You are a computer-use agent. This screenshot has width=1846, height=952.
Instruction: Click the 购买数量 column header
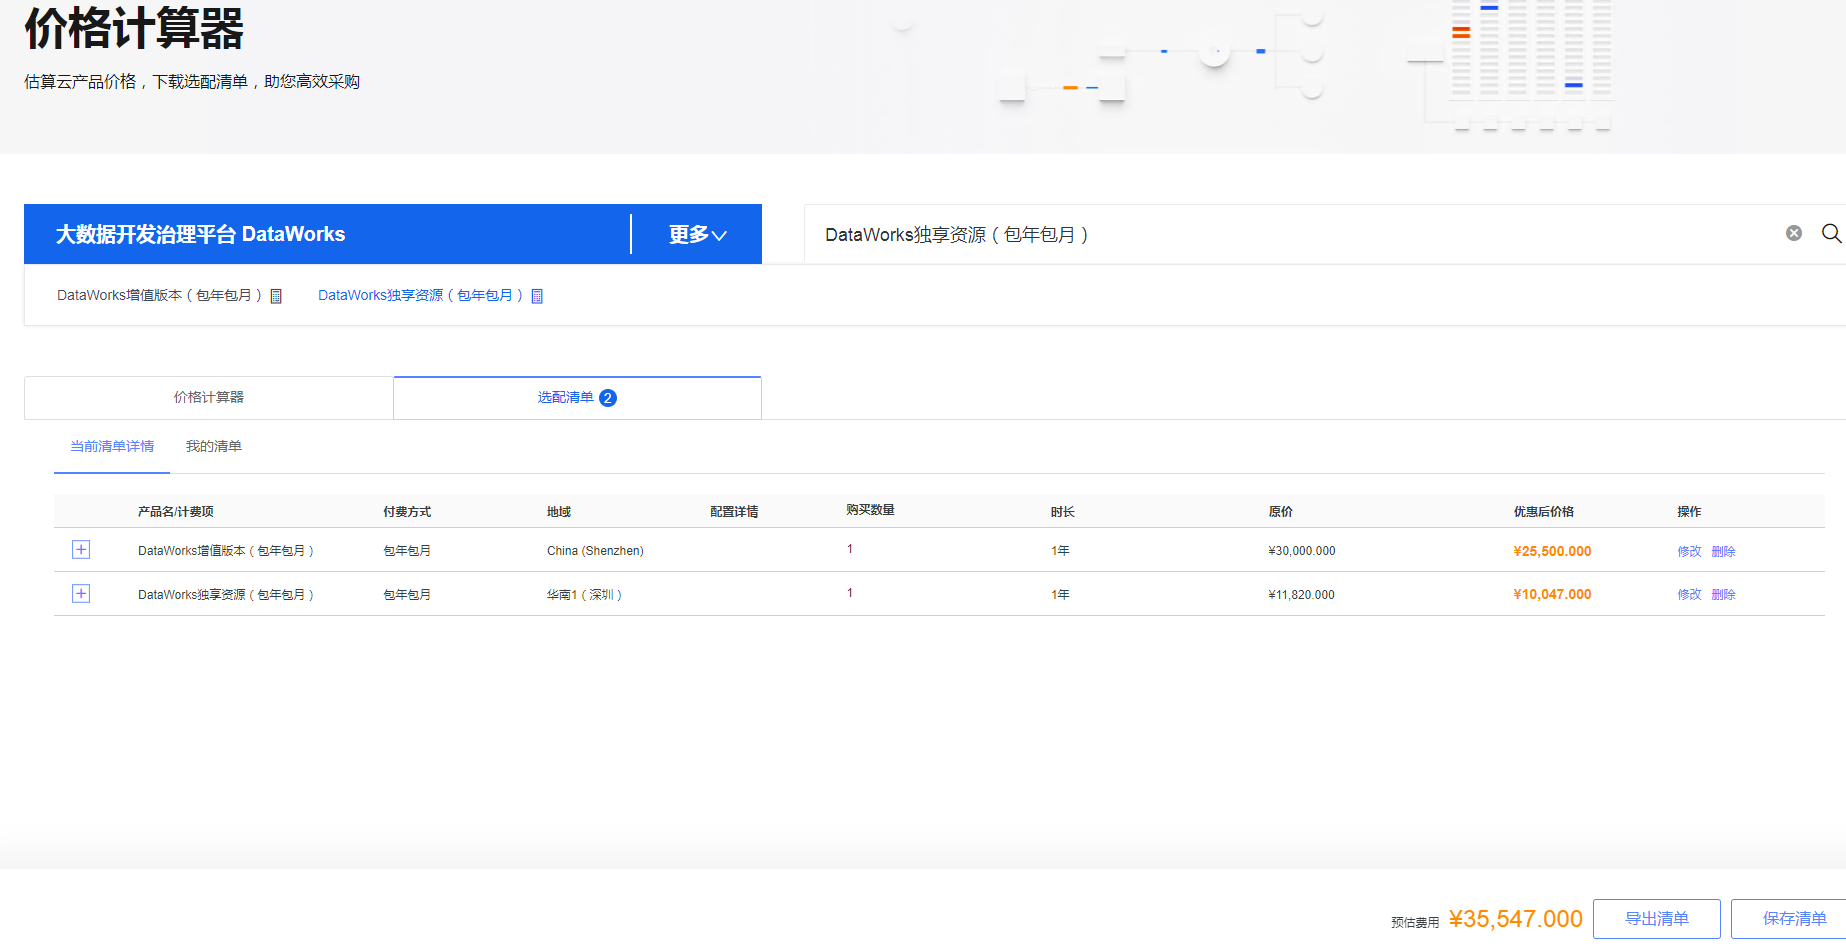pos(870,510)
